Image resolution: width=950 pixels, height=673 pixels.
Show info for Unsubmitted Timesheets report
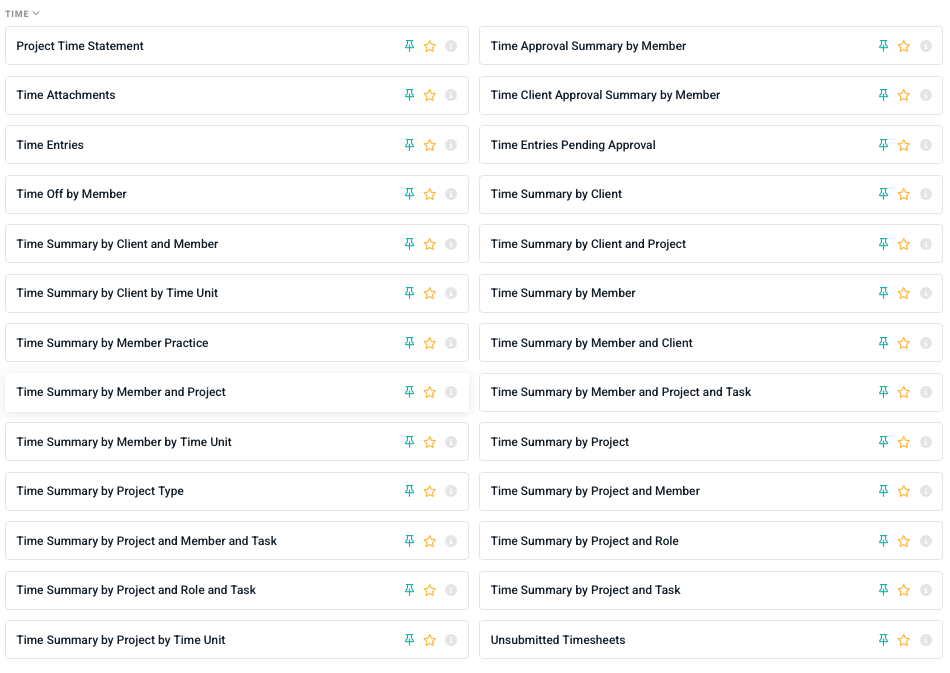[925, 641]
